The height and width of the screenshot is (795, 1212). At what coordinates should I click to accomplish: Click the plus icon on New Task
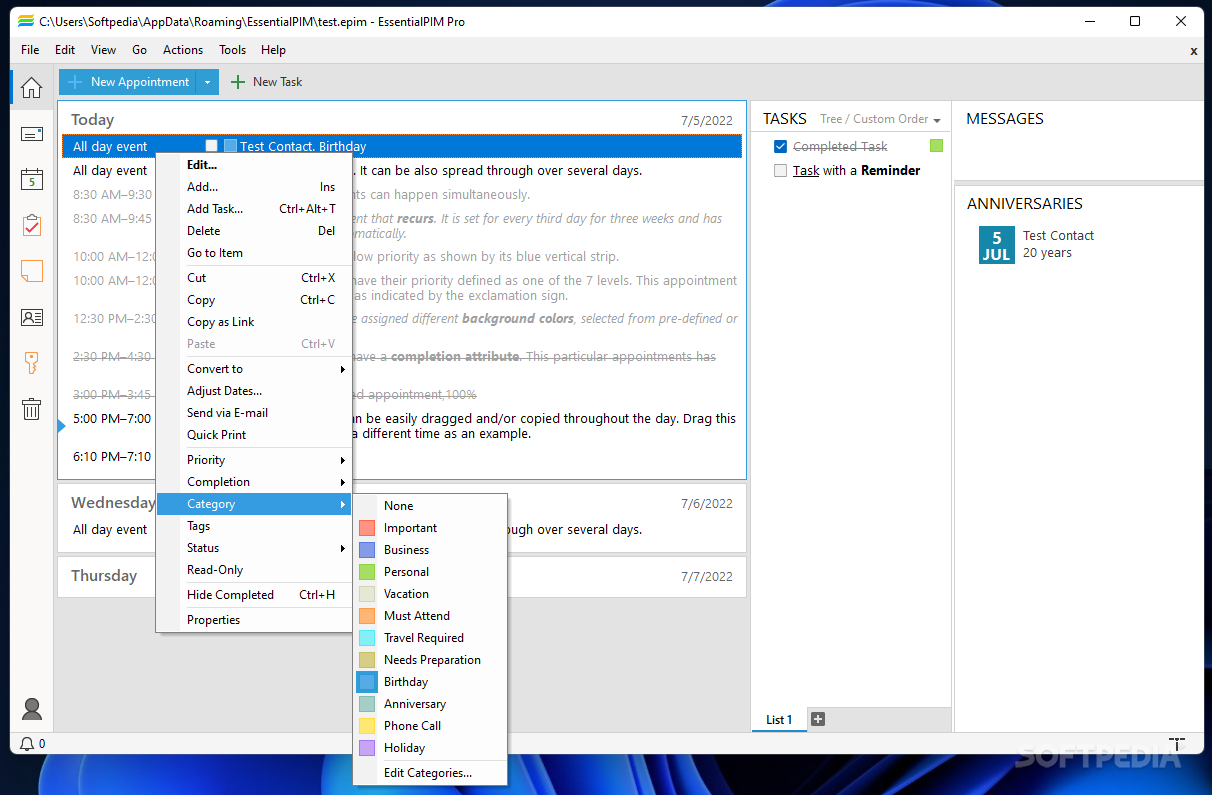click(x=237, y=82)
